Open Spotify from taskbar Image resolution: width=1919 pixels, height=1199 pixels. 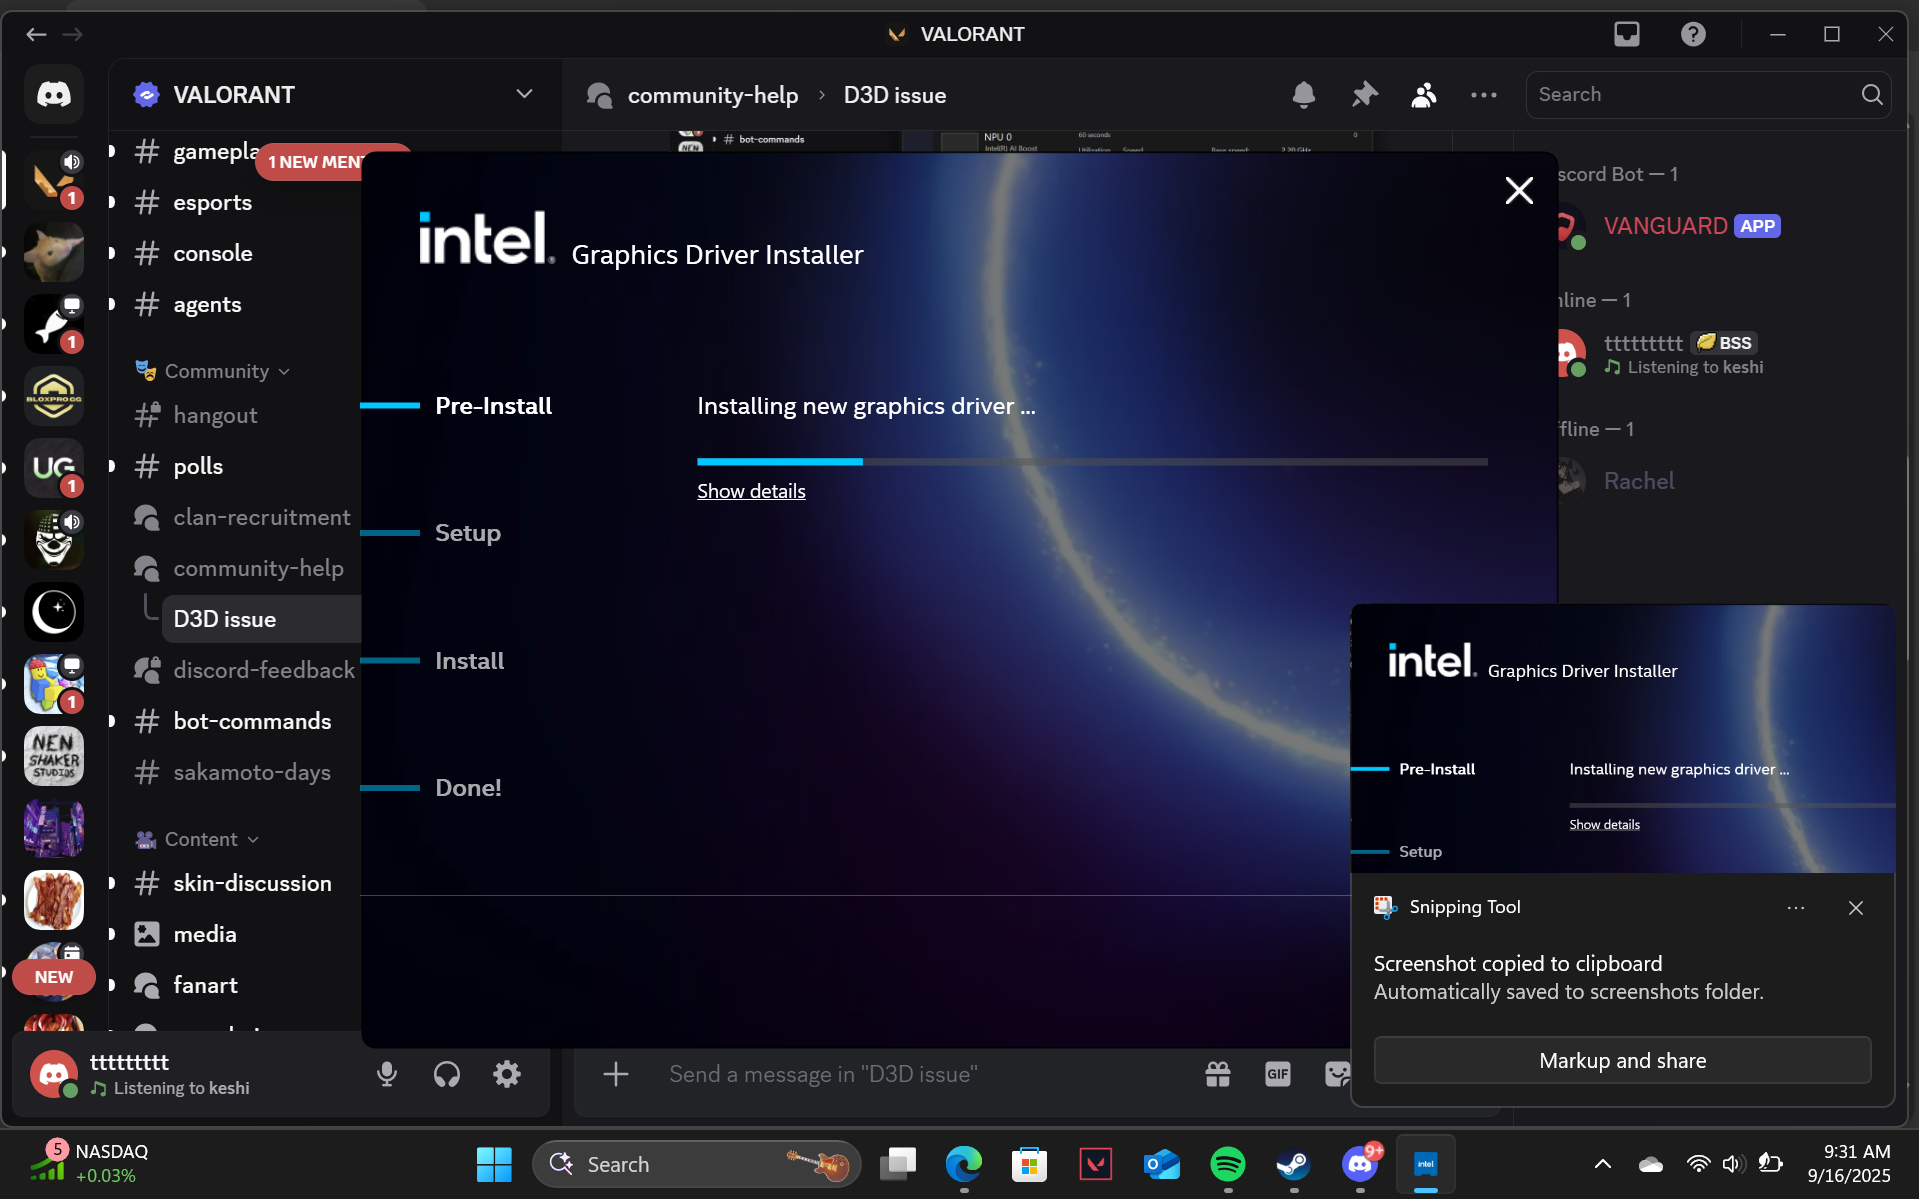tap(1228, 1164)
